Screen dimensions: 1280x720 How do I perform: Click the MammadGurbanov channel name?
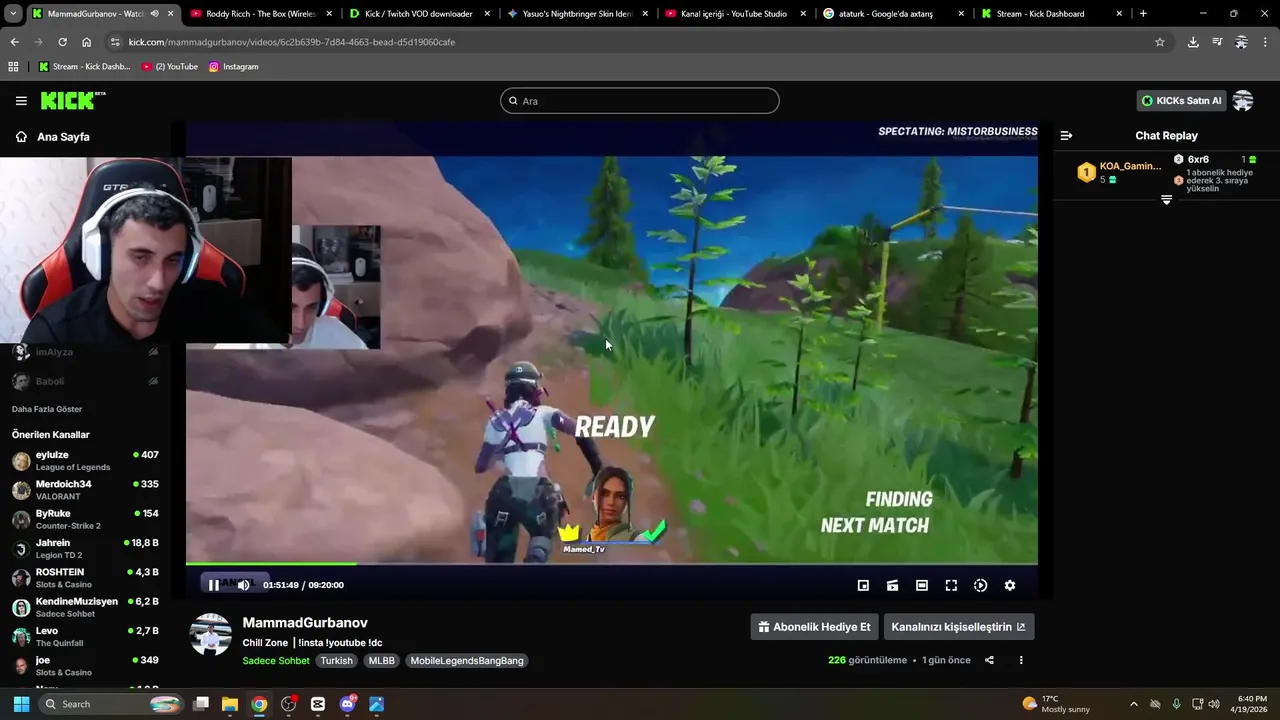[x=305, y=623]
